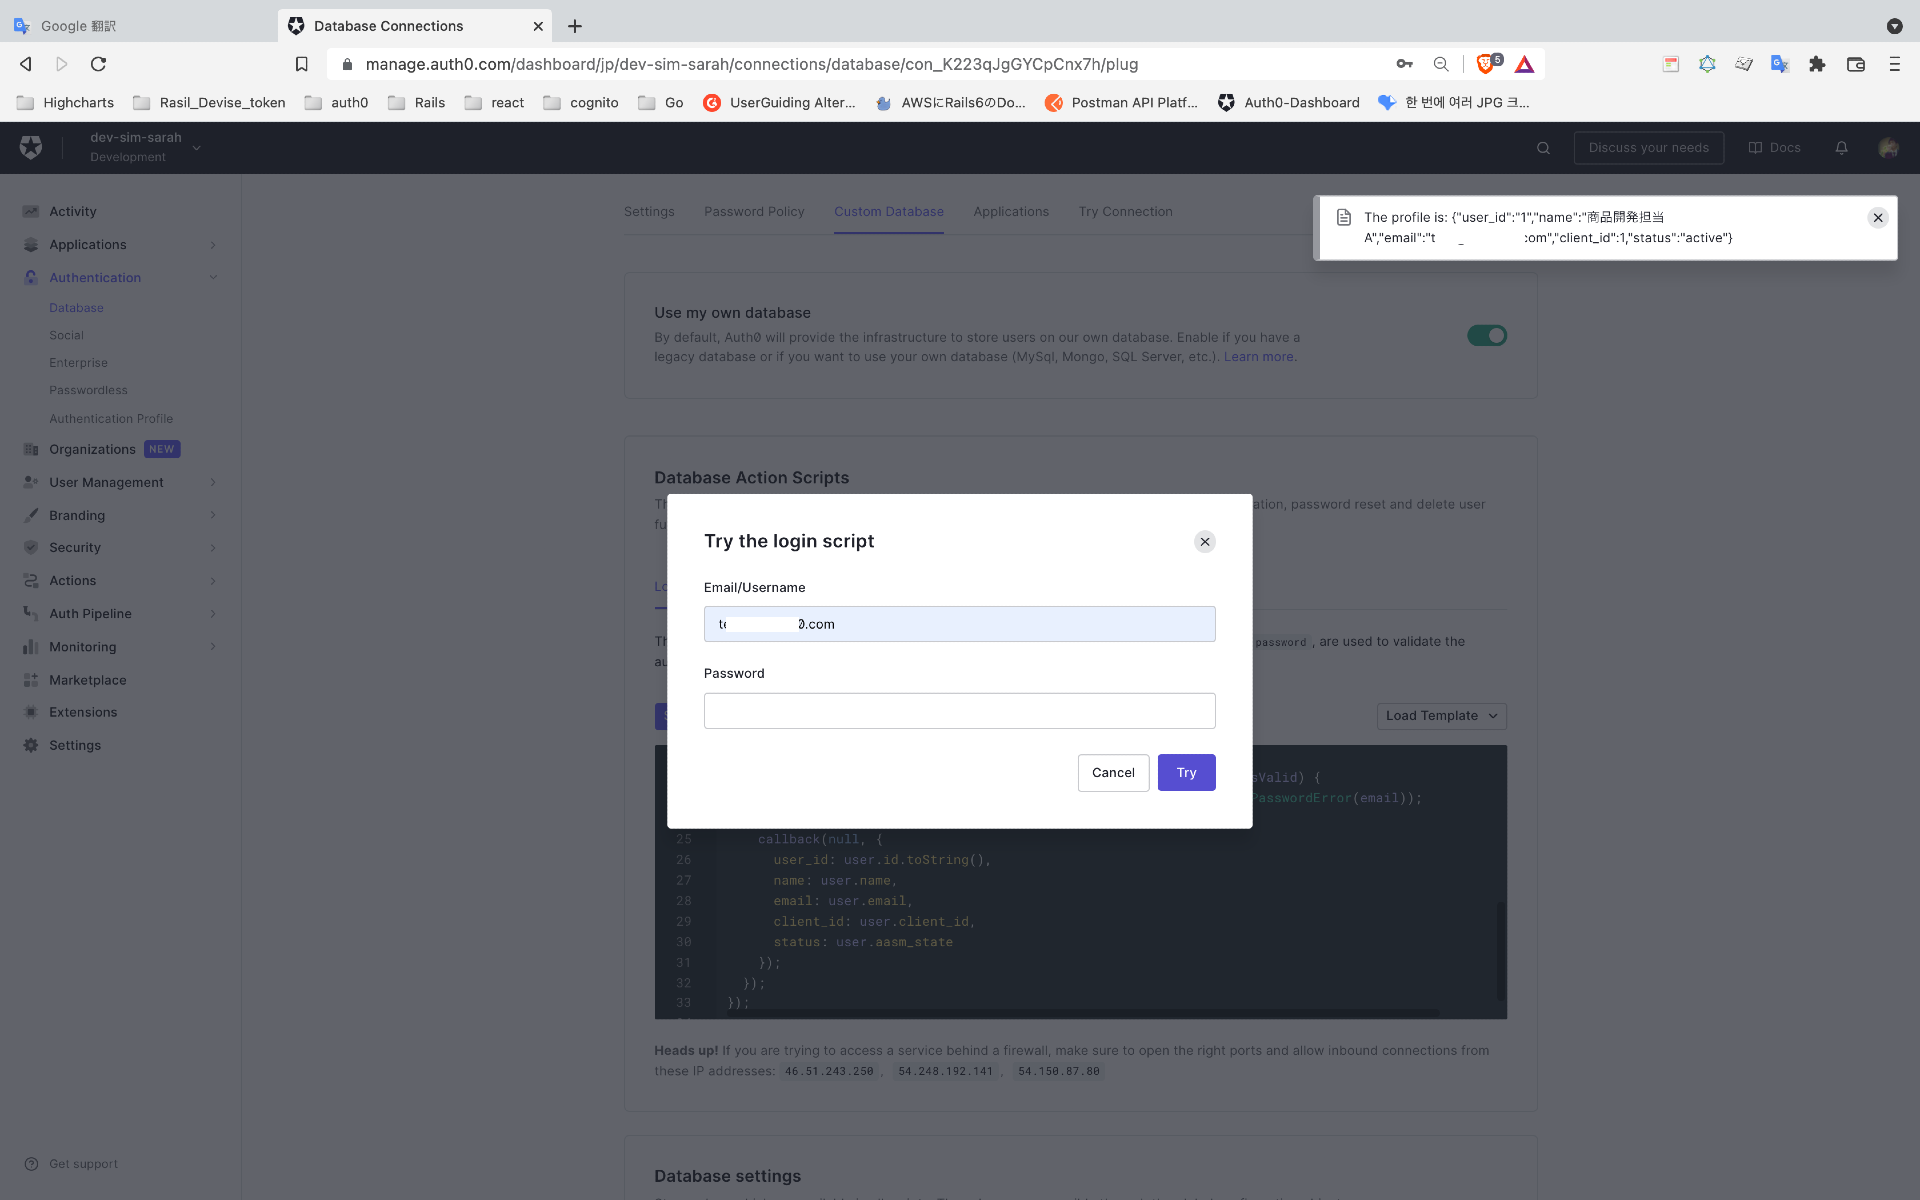The image size is (1920, 1200).
Task: Open the dev-sim-sarah tenant dropdown
Action: point(197,148)
